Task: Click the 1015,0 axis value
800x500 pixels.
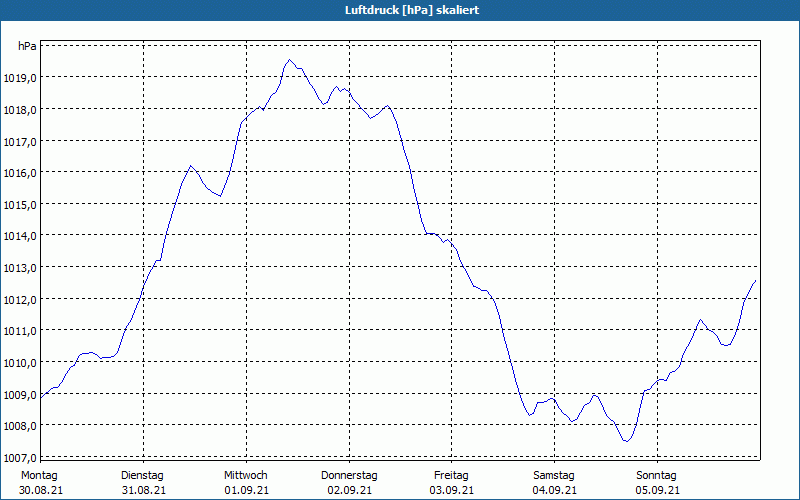Action: 20,205
